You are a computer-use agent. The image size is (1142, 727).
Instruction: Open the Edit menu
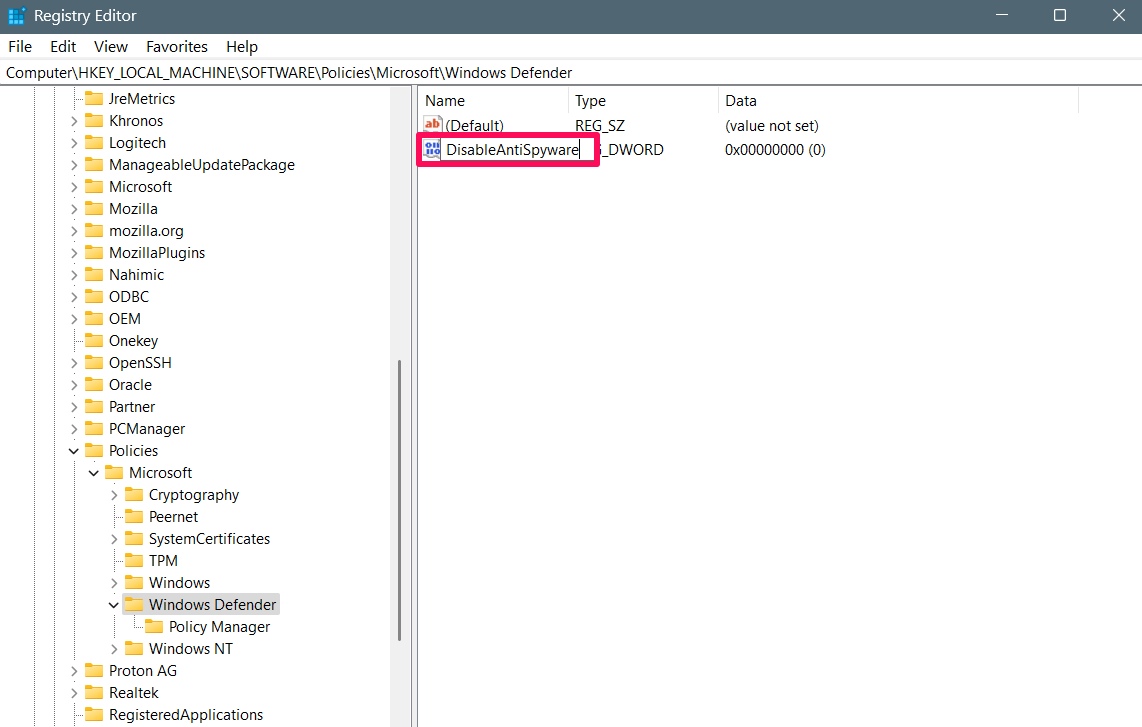[63, 47]
